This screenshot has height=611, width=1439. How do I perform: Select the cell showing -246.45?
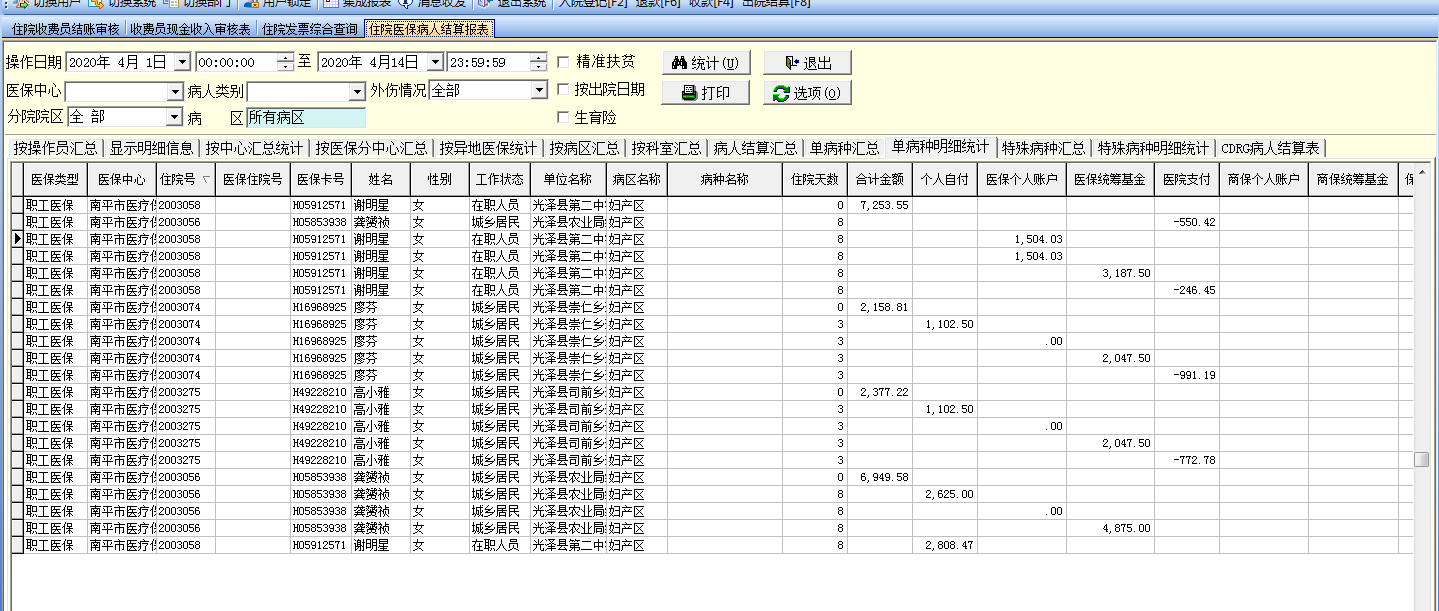click(x=1187, y=290)
